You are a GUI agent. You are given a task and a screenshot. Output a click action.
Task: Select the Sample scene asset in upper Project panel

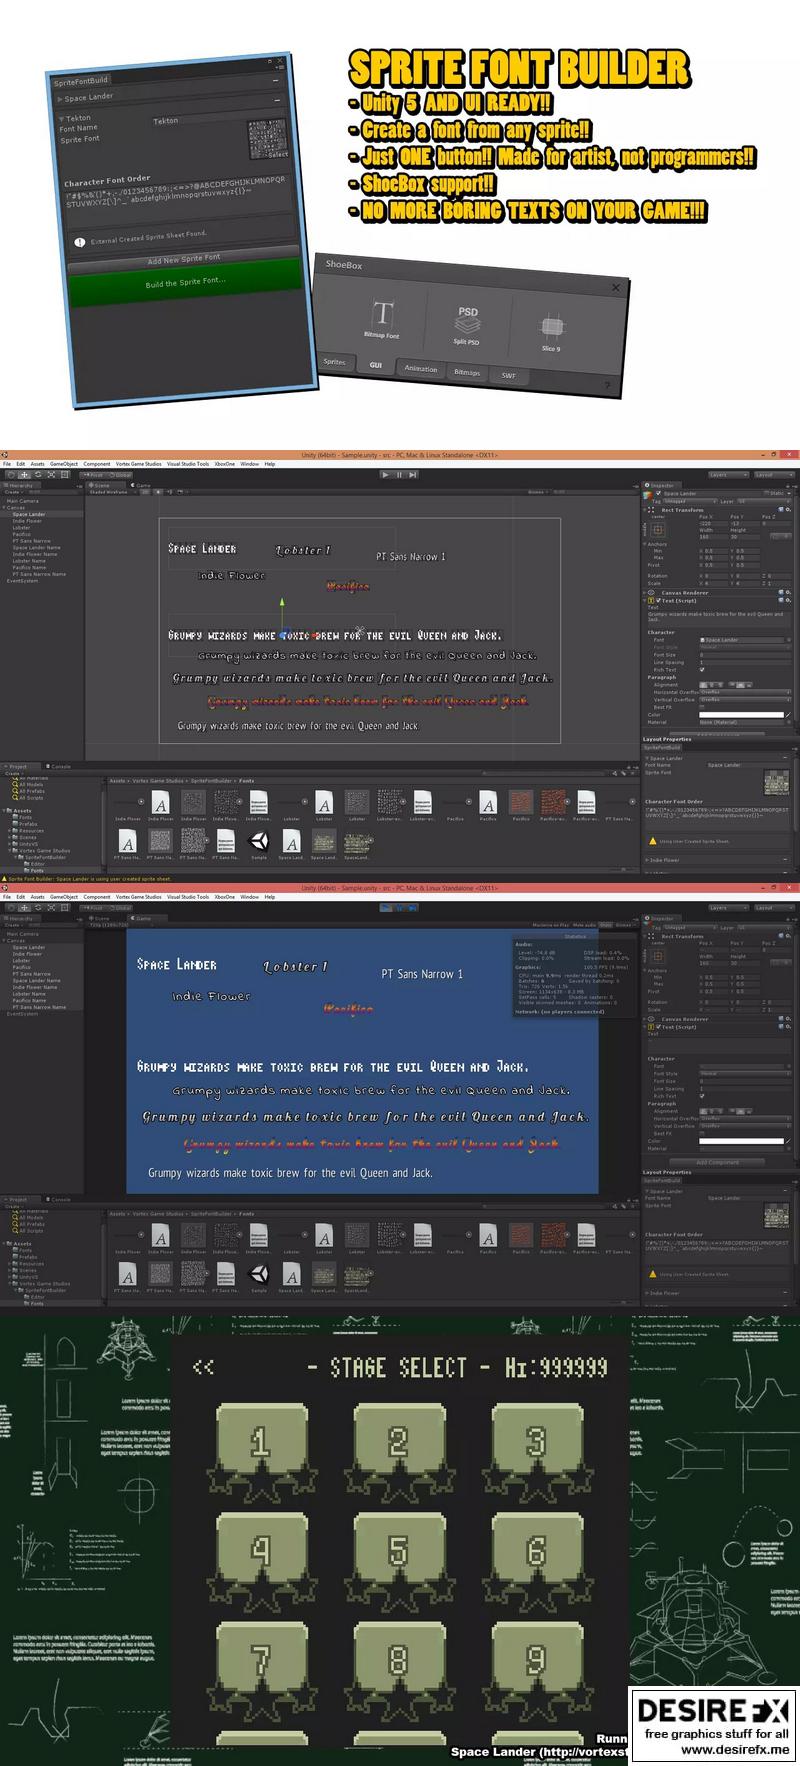259,842
